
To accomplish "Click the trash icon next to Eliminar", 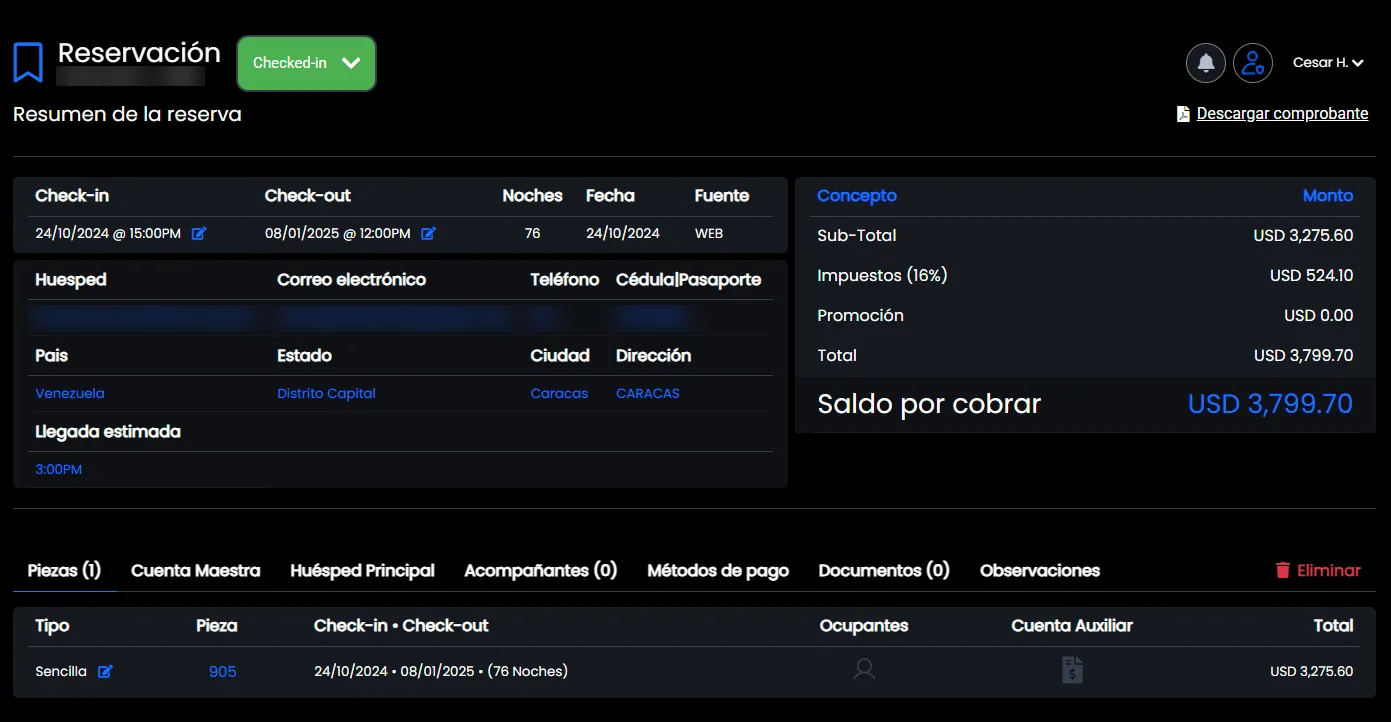I will tap(1283, 570).
